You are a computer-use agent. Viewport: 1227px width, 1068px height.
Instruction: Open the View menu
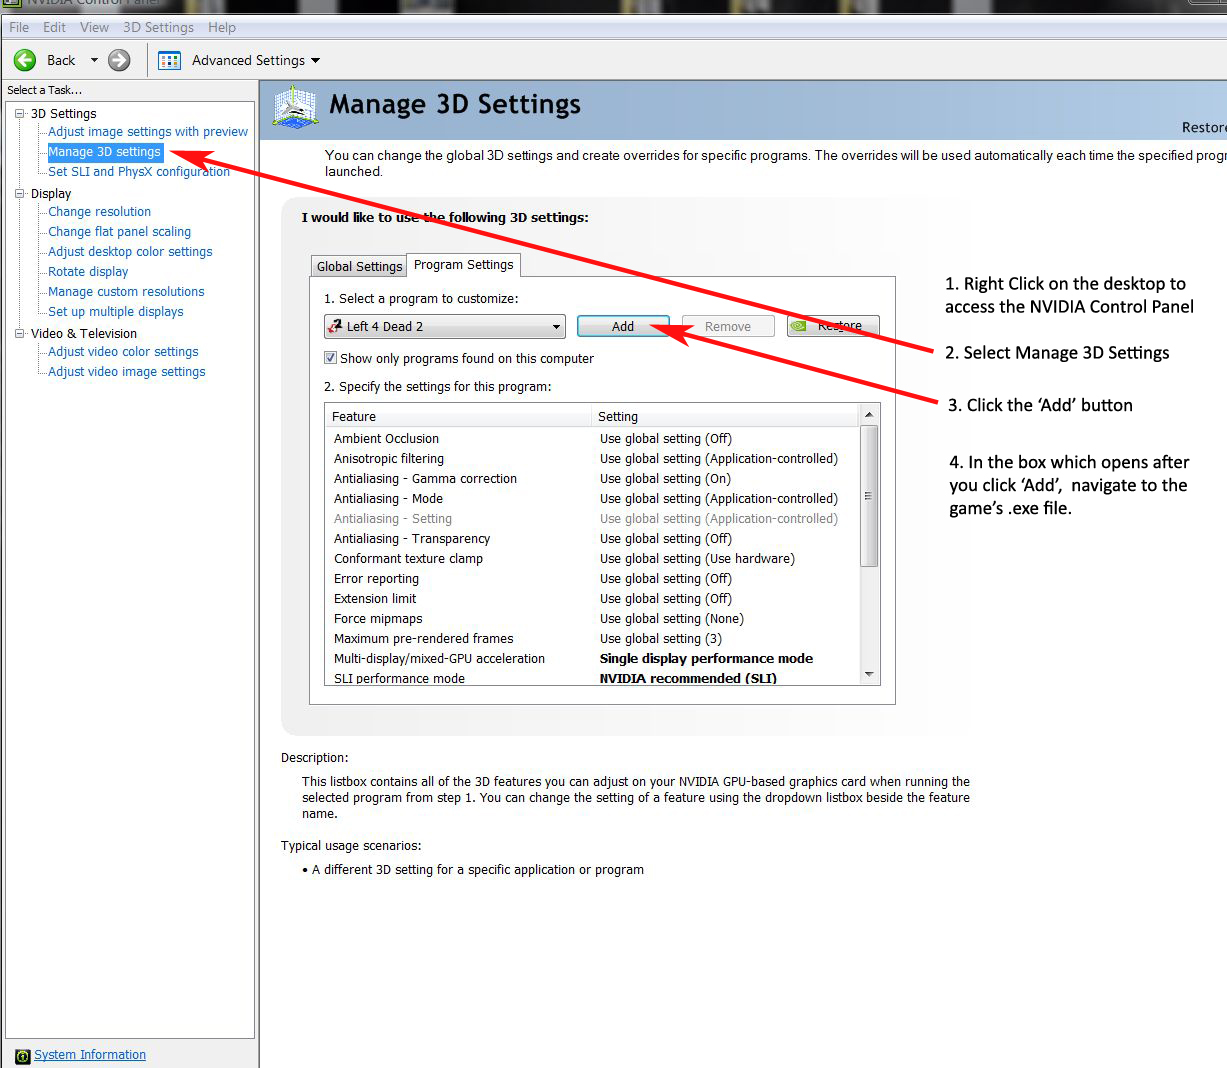pyautogui.click(x=94, y=27)
